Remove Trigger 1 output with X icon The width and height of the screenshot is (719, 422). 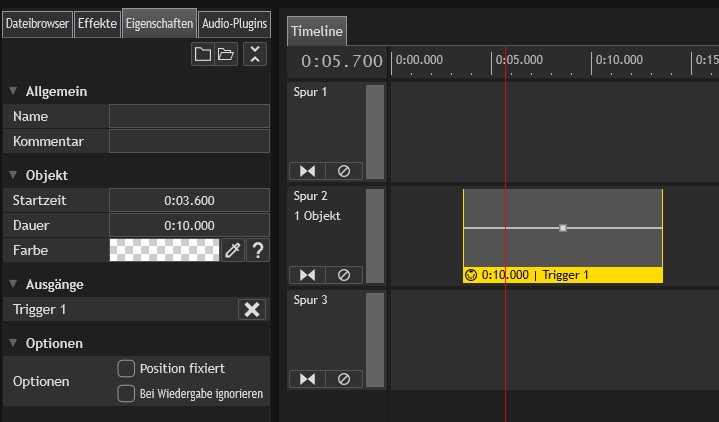252,310
